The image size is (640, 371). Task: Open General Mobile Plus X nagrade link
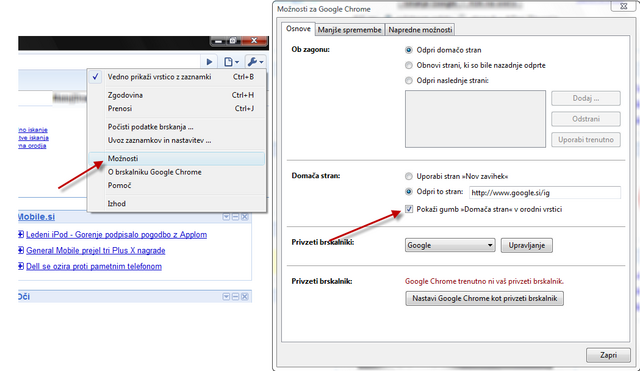click(96, 251)
